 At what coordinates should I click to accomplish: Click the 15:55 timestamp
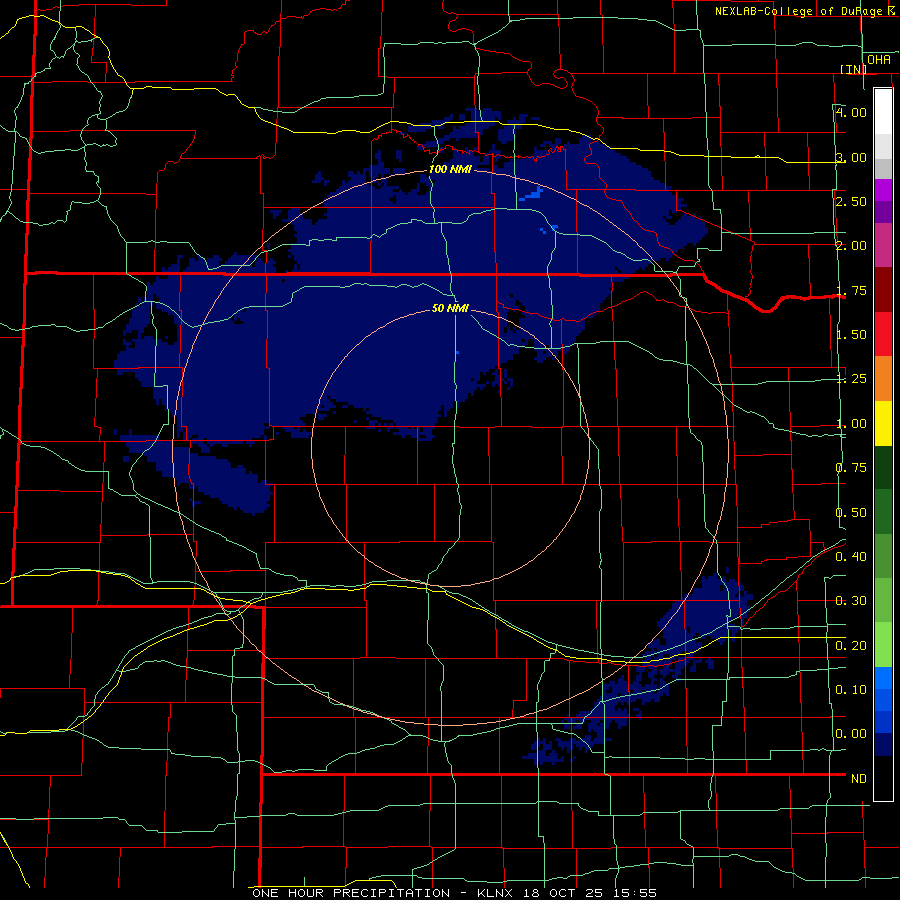coord(634,893)
